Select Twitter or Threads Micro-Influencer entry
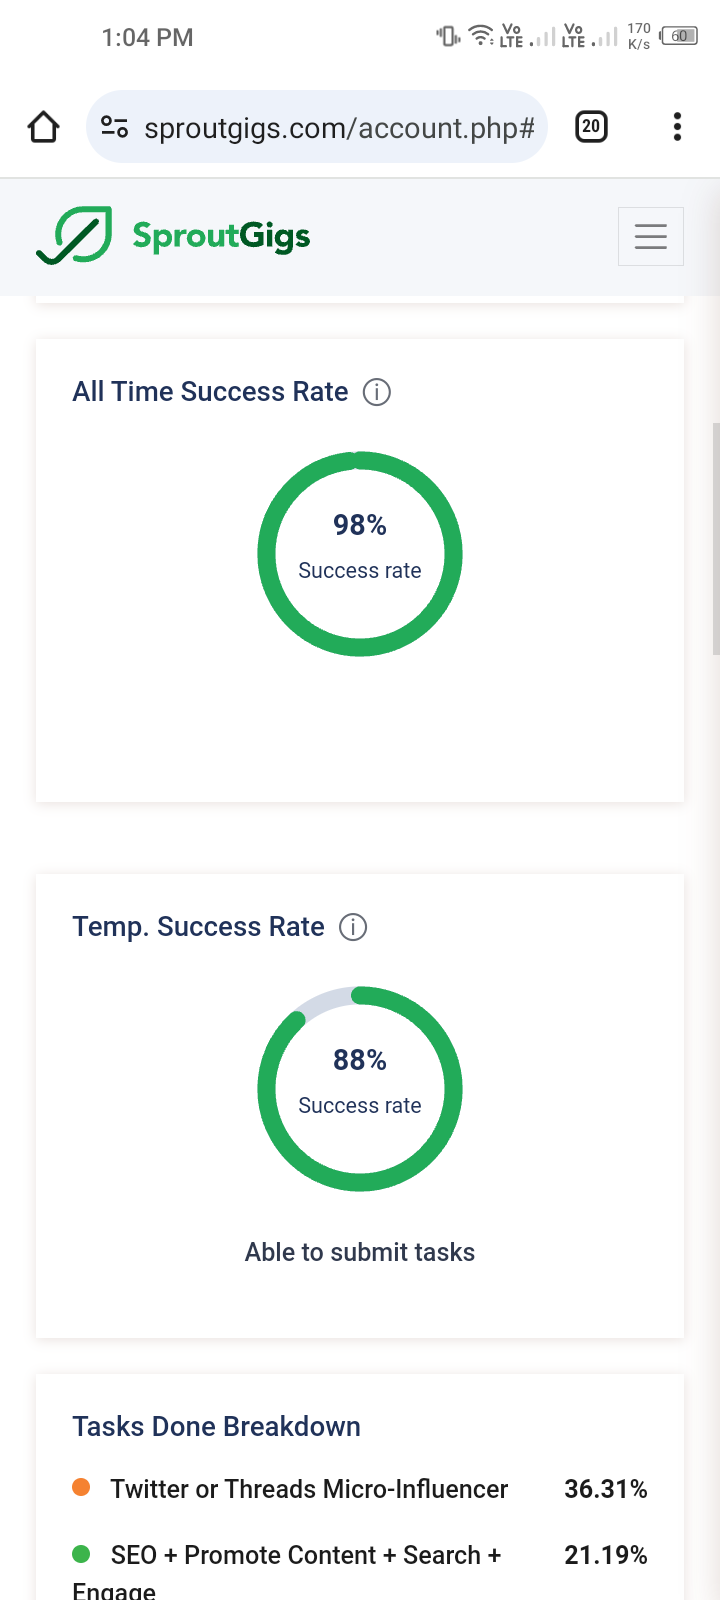 pos(309,1489)
